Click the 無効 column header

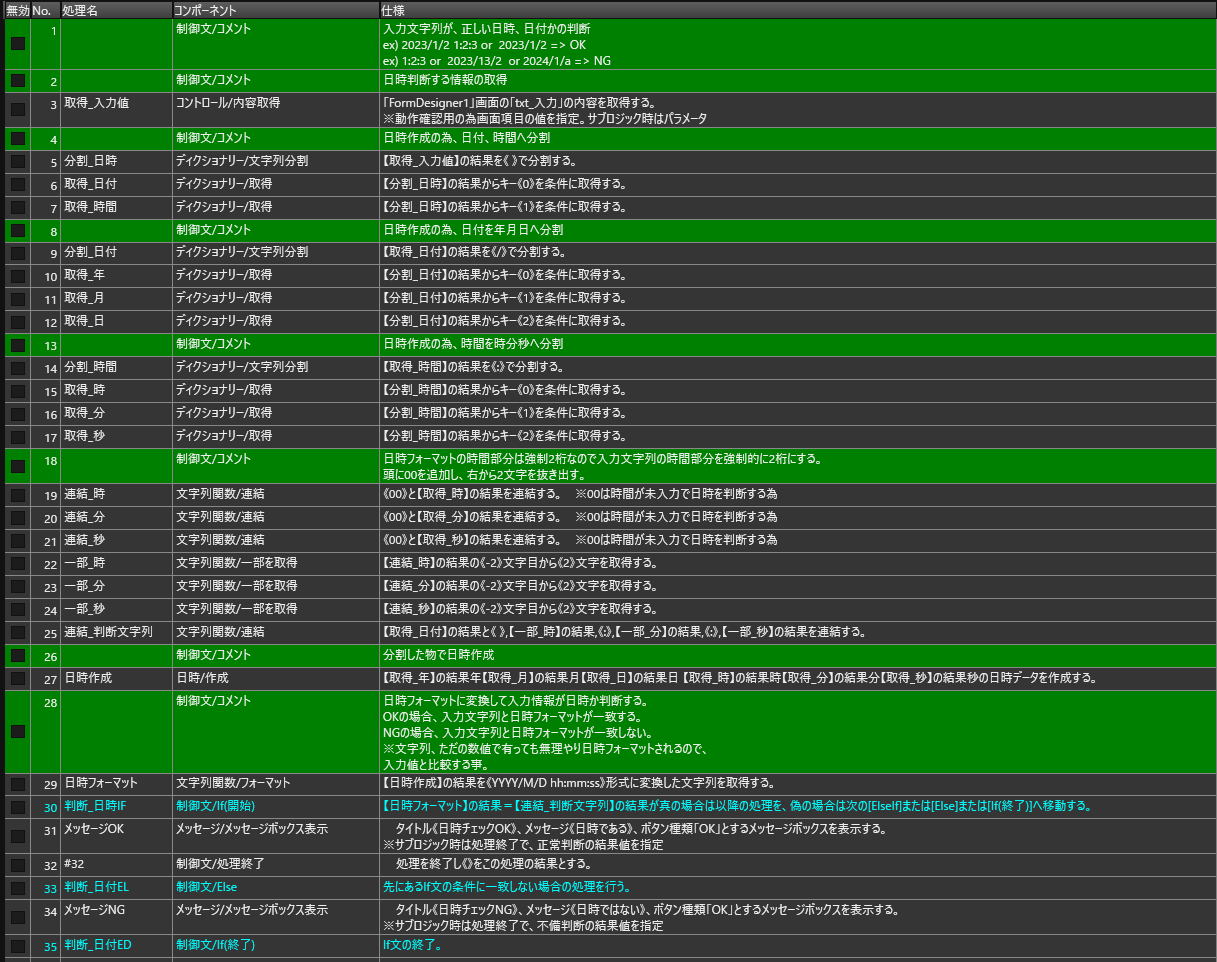(17, 9)
